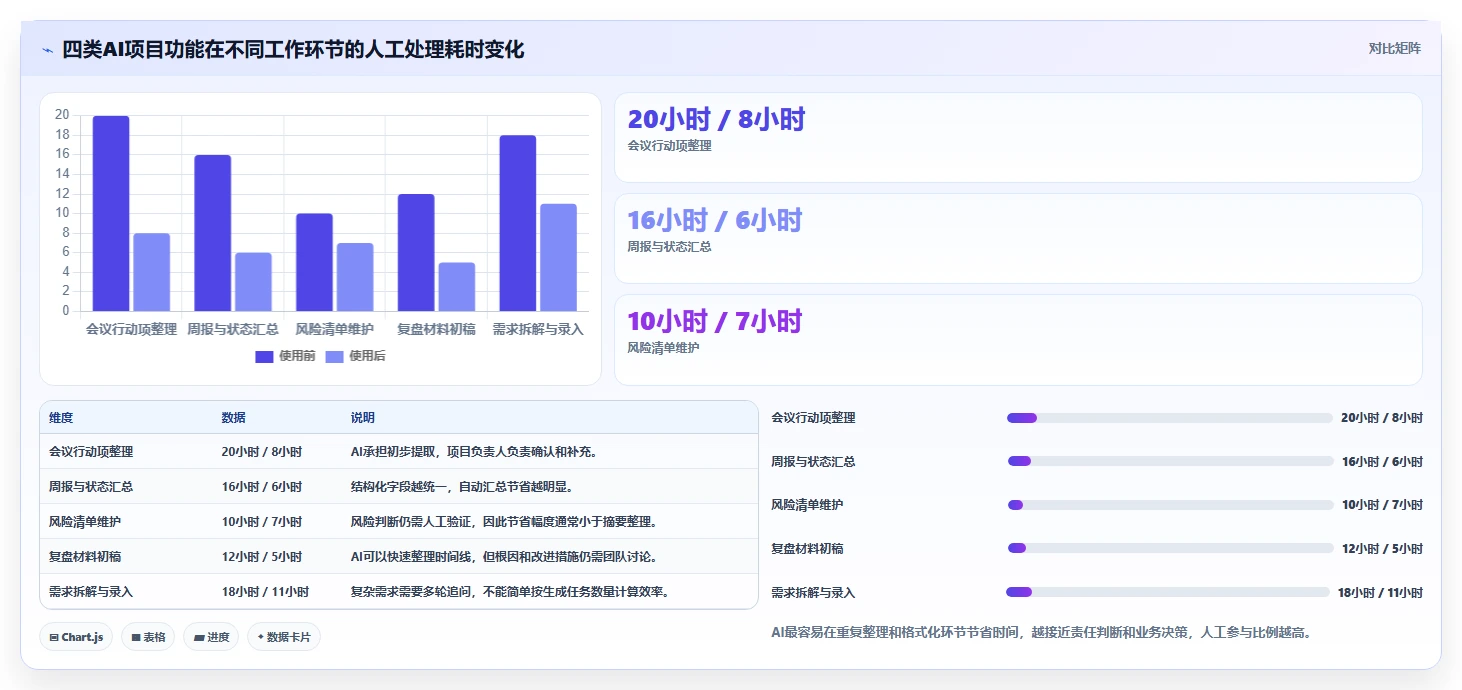Click the 风险清单维护 progress bar
Screen dimensions: 1462x690
(1170, 505)
